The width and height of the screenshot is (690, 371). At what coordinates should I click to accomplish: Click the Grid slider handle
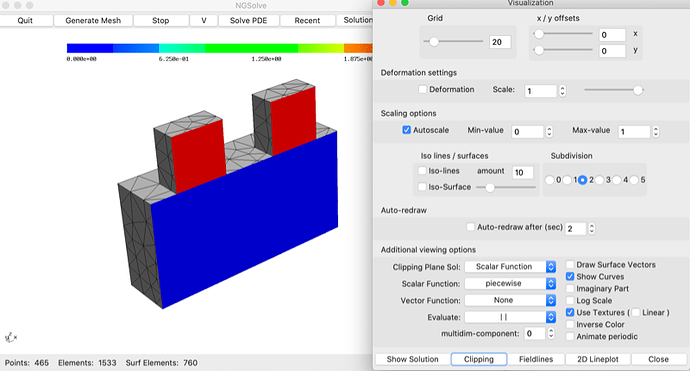434,42
